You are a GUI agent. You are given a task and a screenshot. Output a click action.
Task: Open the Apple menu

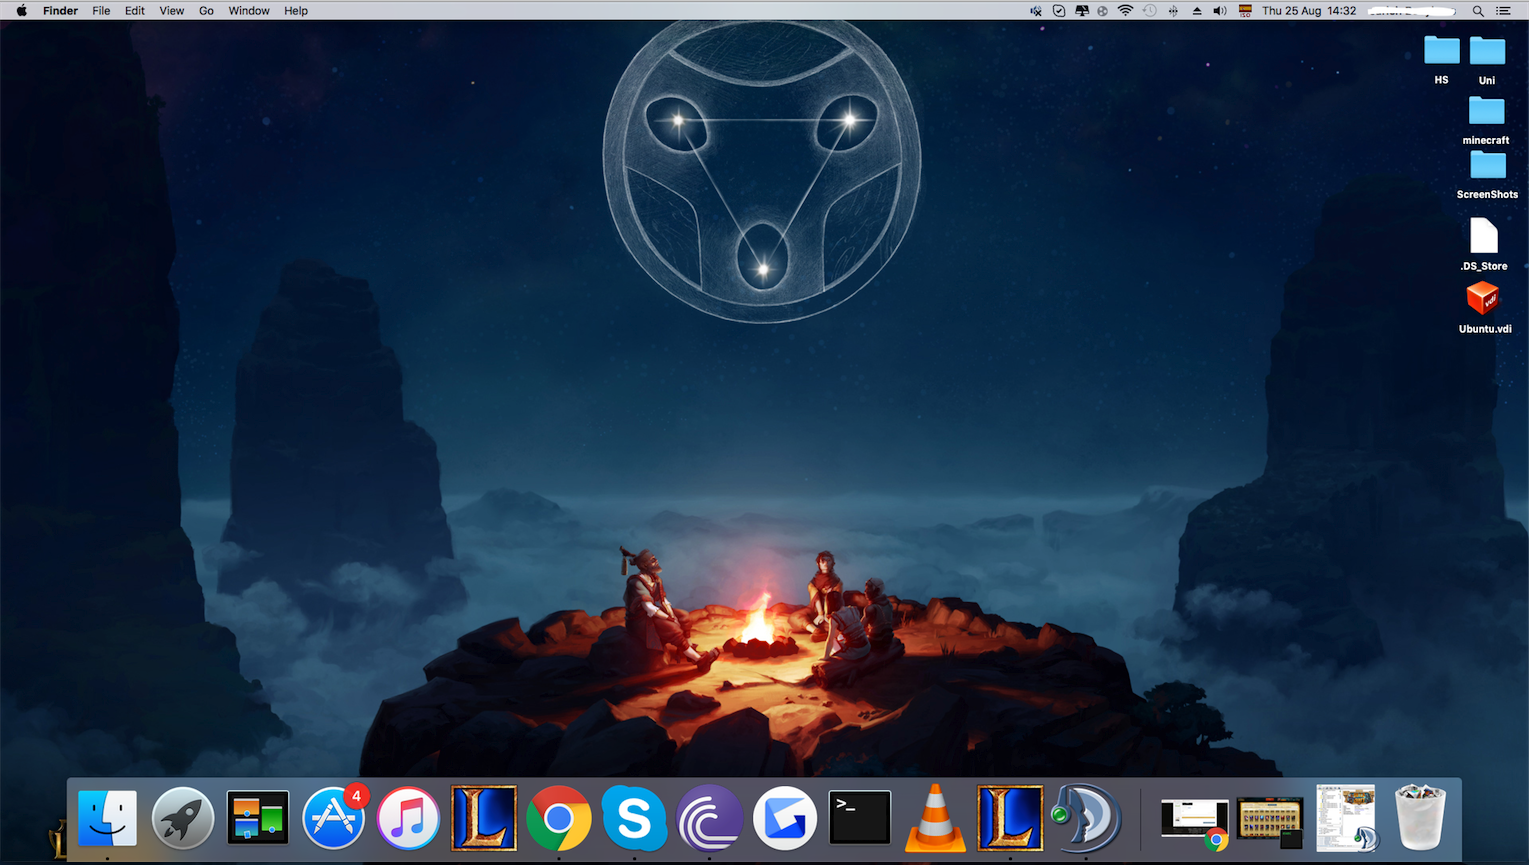(x=21, y=11)
